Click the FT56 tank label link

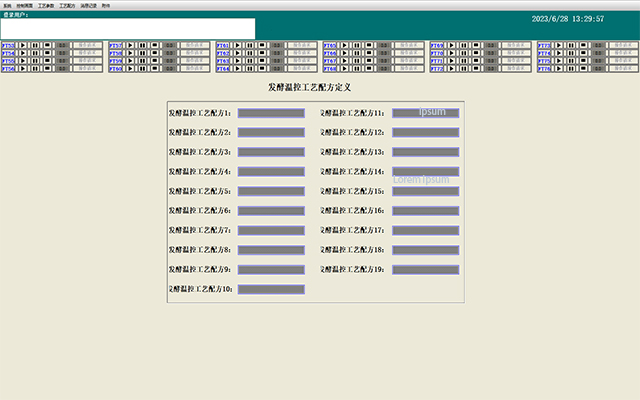[x=8, y=69]
